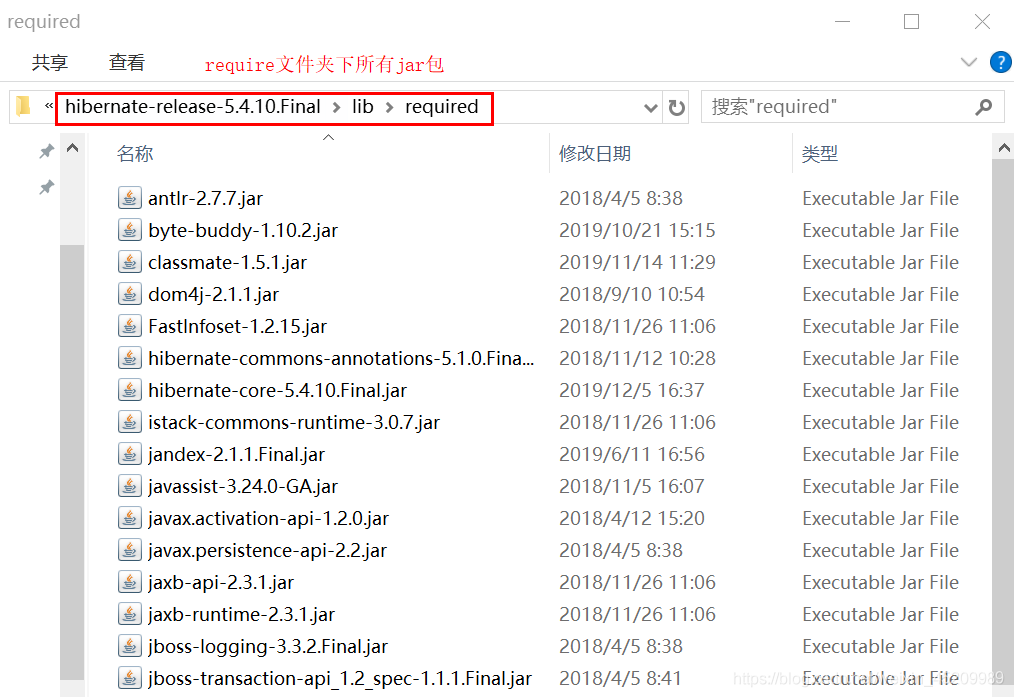Sort by the 修改日期 column header
This screenshot has width=1014, height=697.
[x=595, y=154]
